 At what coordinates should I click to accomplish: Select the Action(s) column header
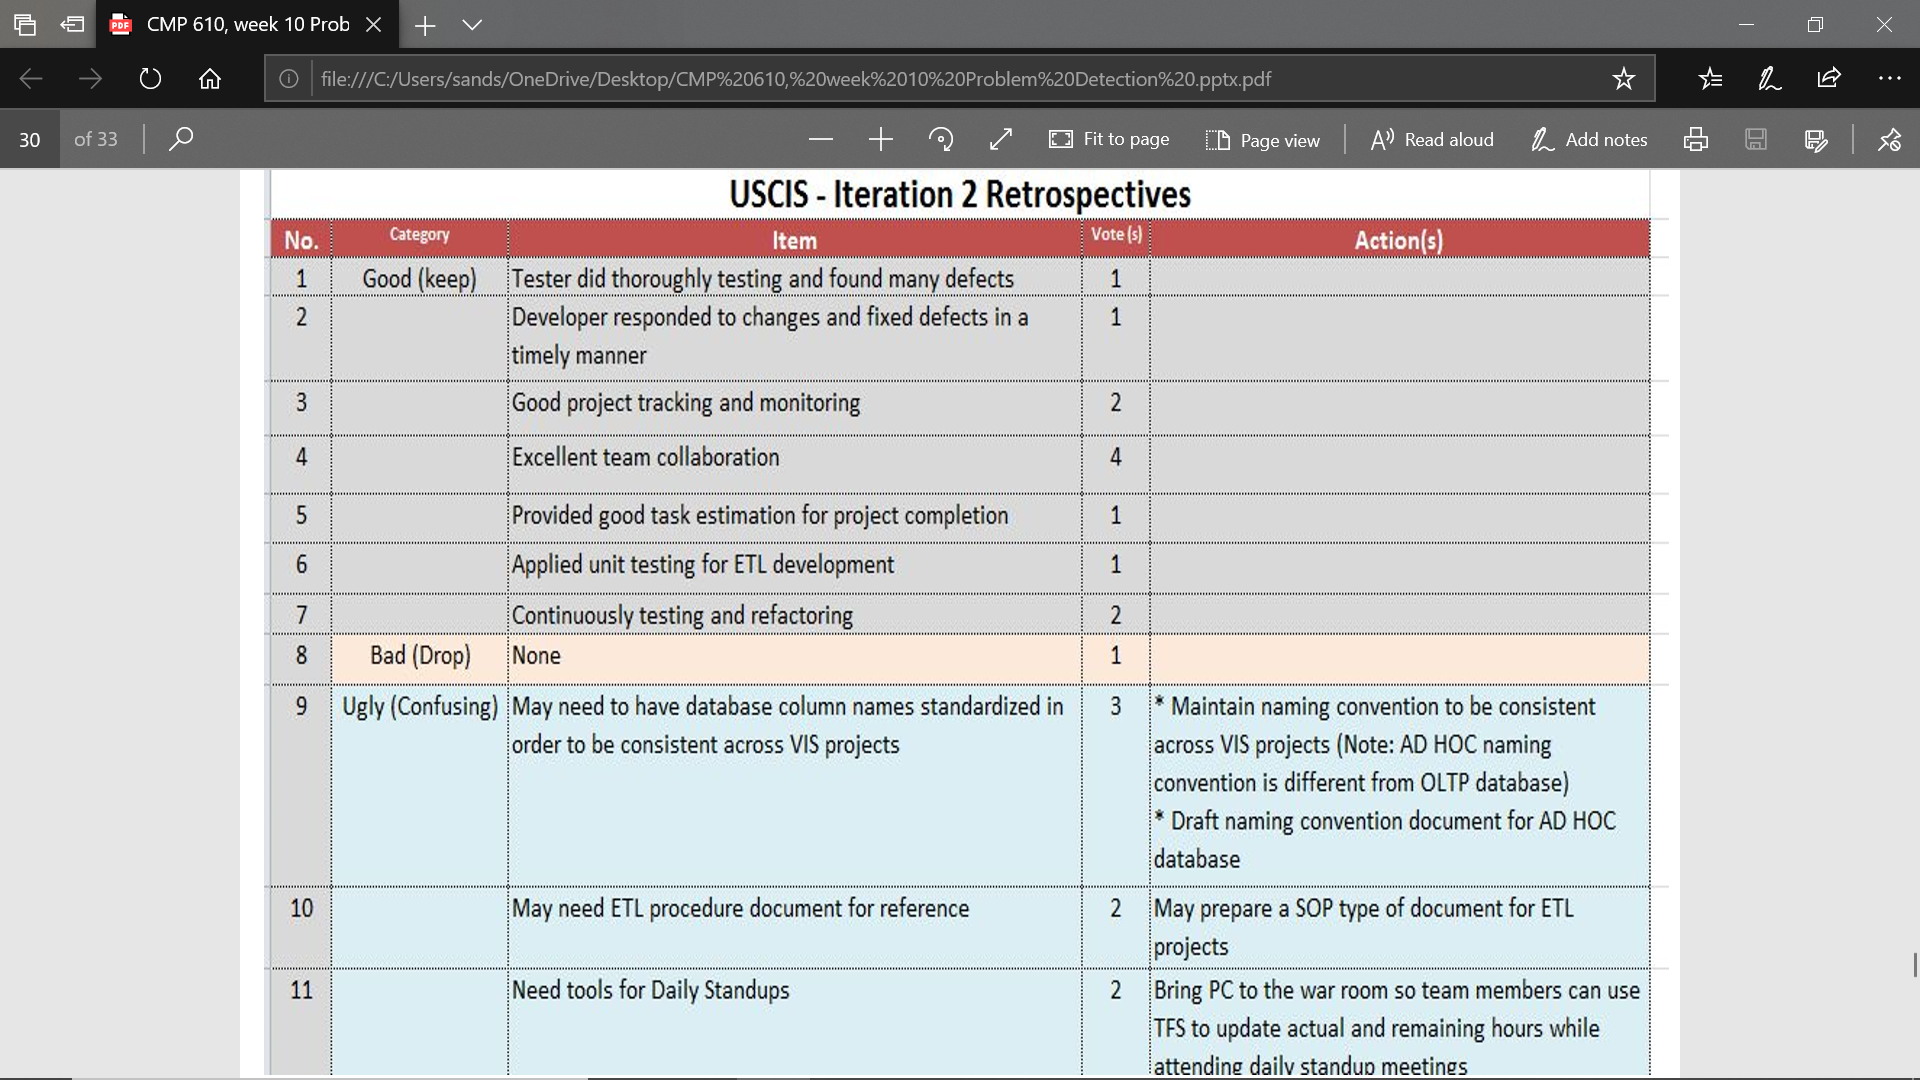click(x=1398, y=240)
